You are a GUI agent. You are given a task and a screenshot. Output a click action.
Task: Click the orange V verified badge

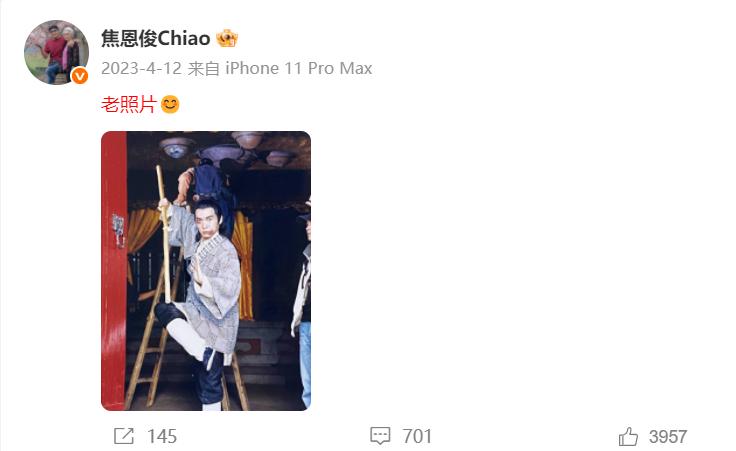[x=80, y=76]
